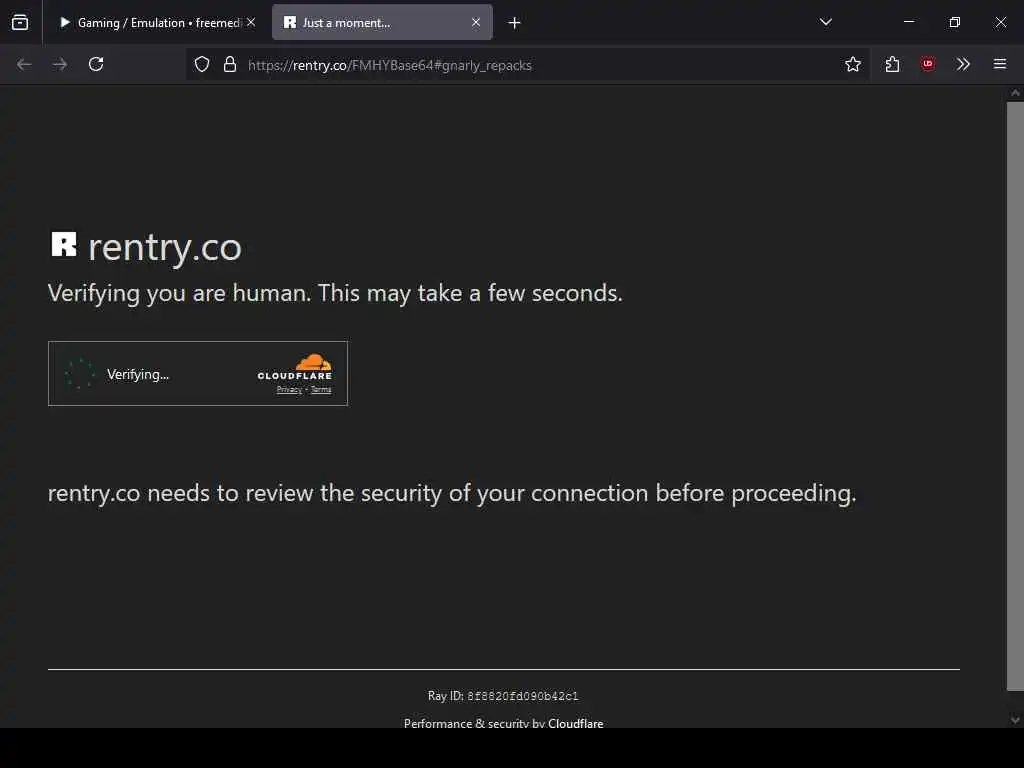Show more tools overflow chevrons

click(963, 64)
